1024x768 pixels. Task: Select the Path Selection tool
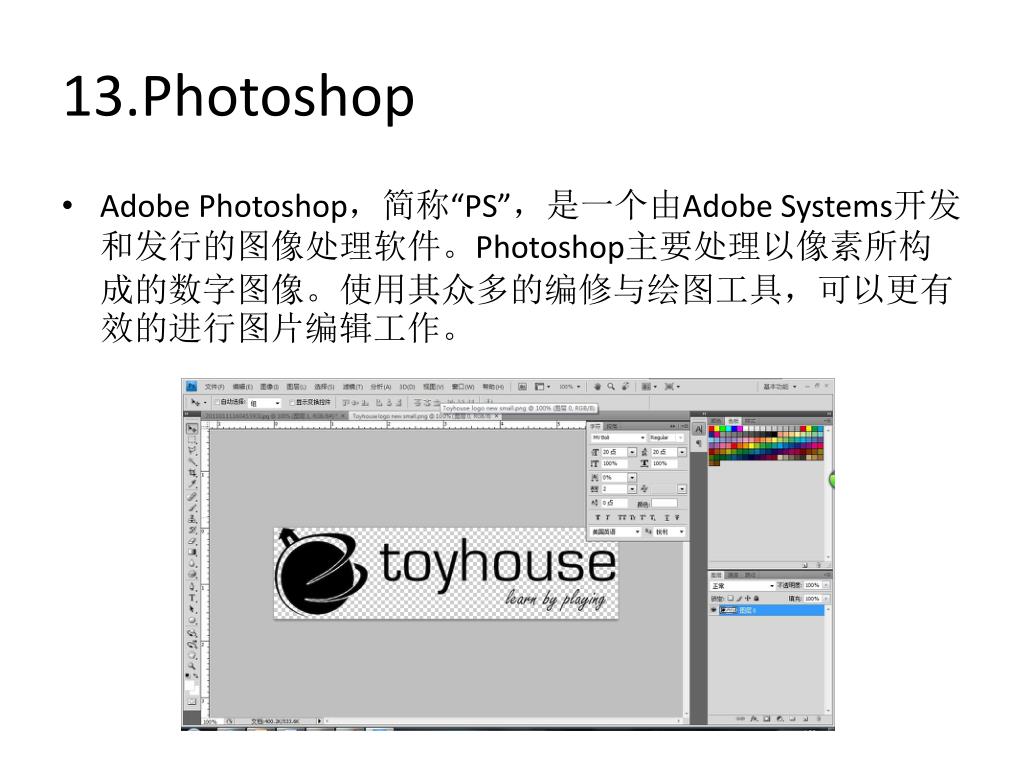(x=192, y=609)
